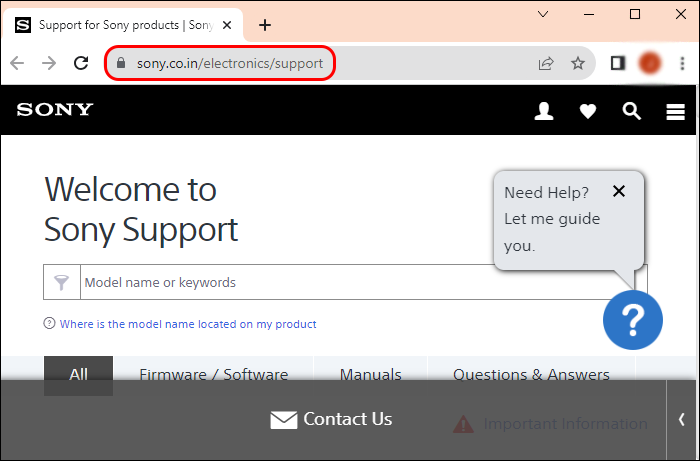Share this page from the address bar
The height and width of the screenshot is (461, 700).
(546, 63)
